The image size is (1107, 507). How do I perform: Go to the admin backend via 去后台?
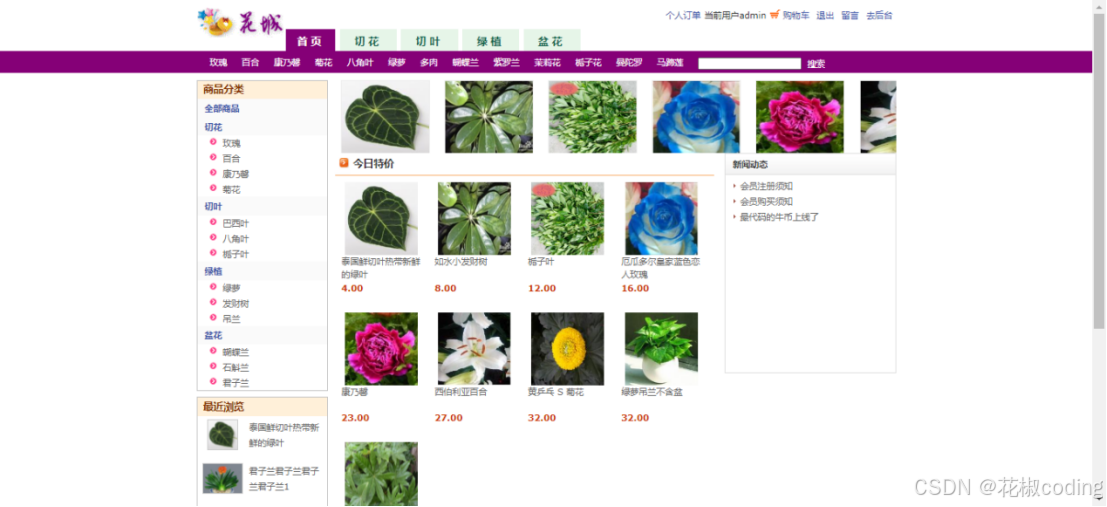[x=880, y=15]
